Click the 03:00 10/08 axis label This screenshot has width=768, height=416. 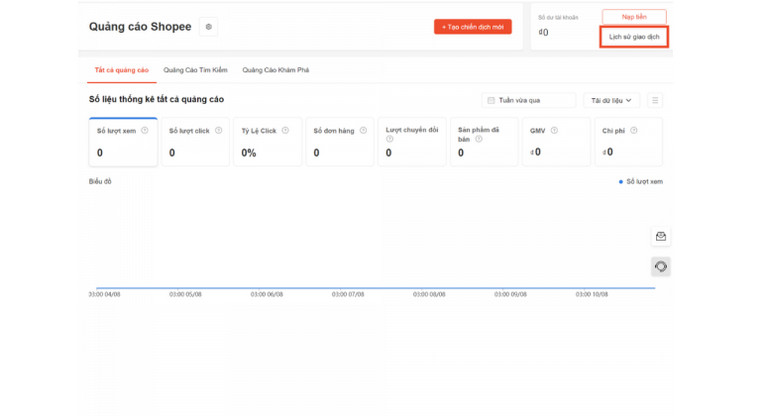pyautogui.click(x=592, y=294)
